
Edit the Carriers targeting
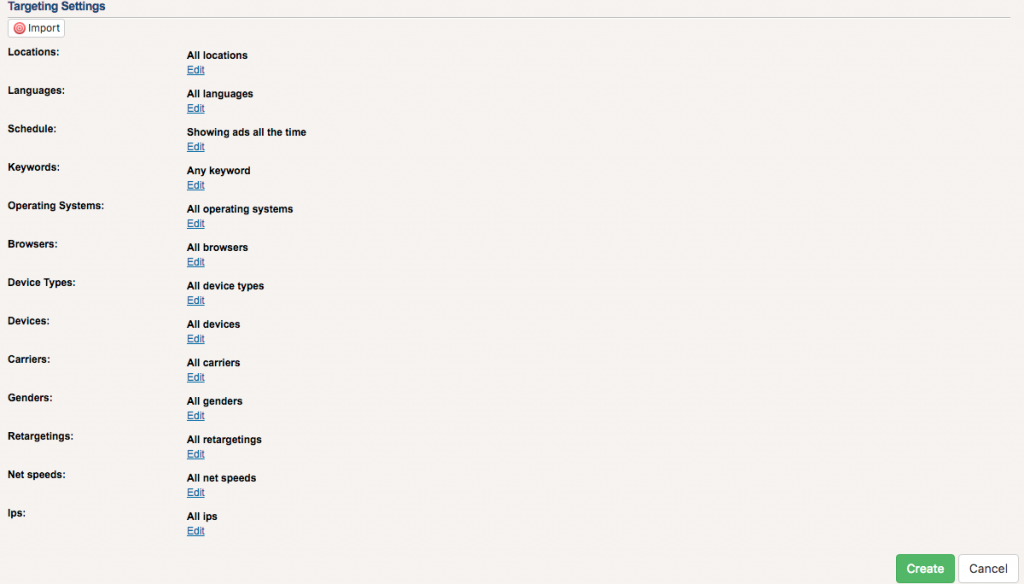[x=195, y=377]
